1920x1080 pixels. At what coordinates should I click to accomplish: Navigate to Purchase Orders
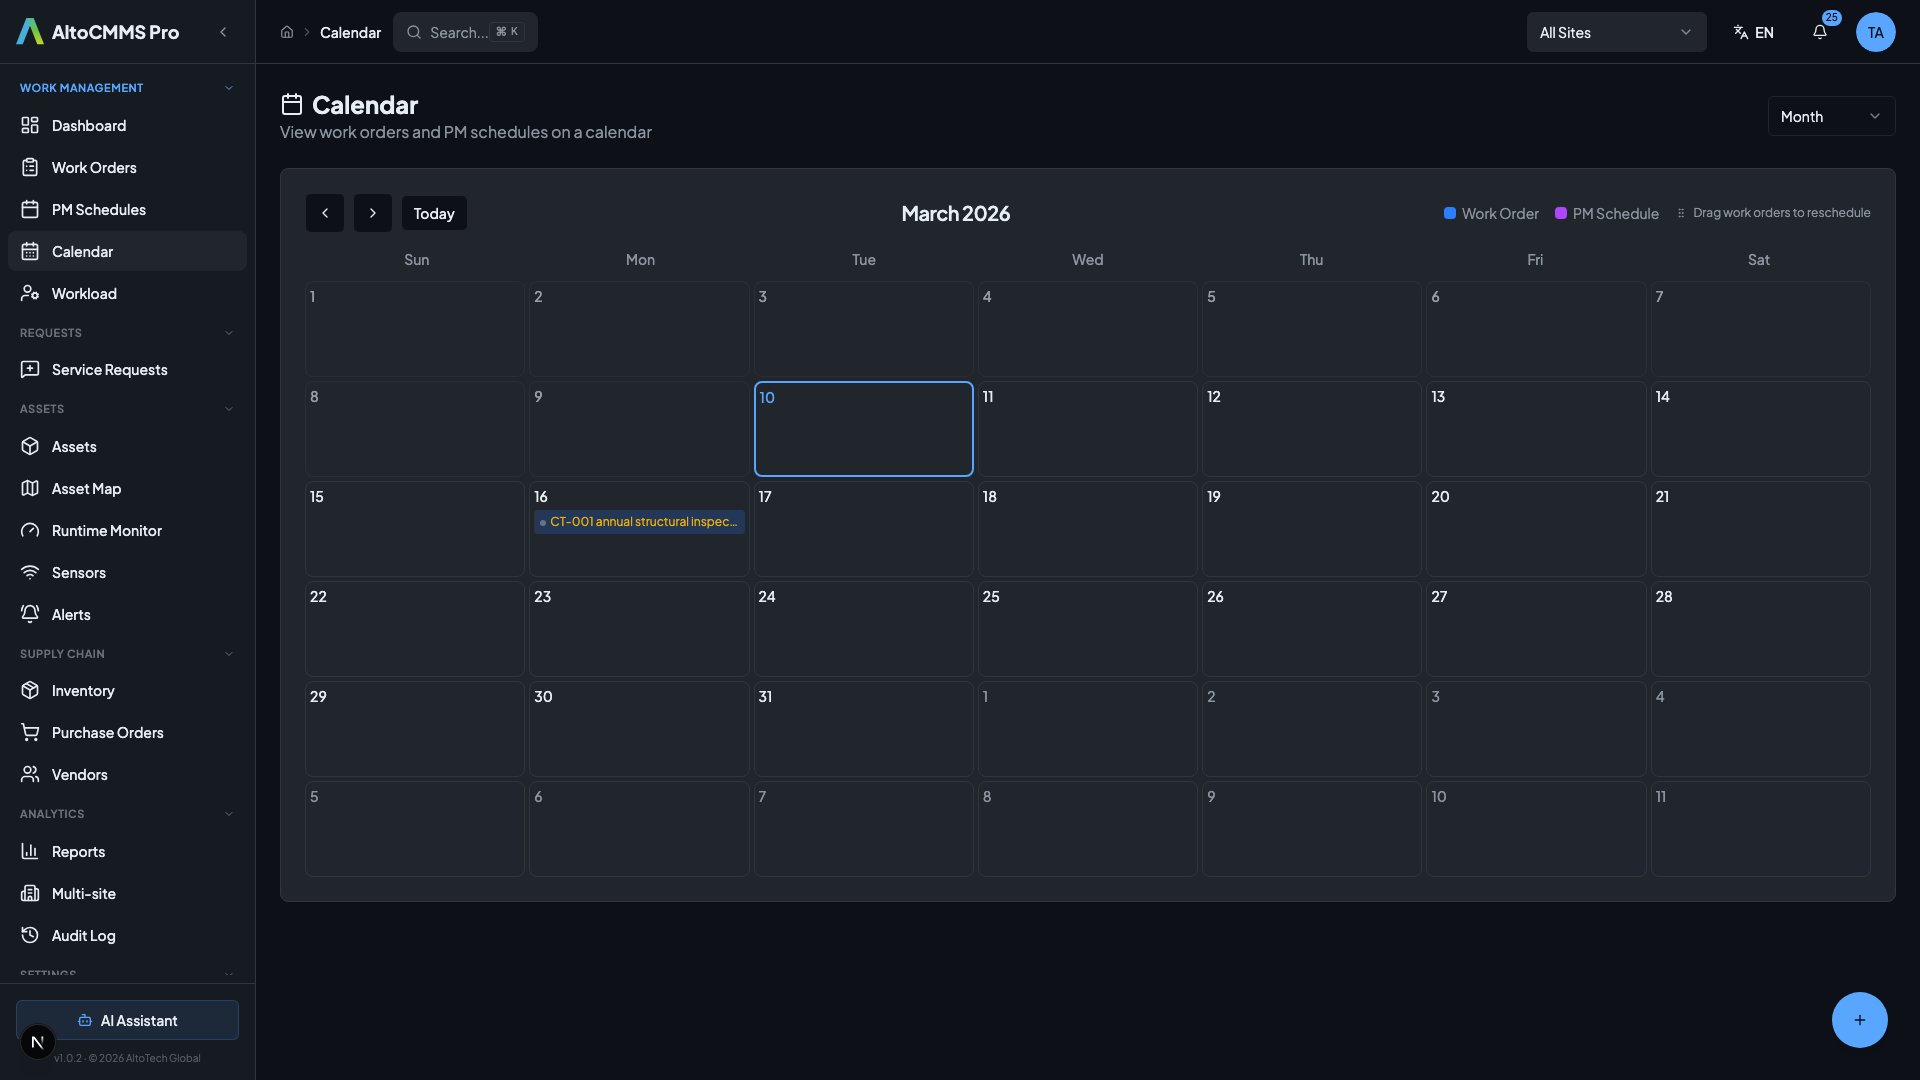pos(107,732)
